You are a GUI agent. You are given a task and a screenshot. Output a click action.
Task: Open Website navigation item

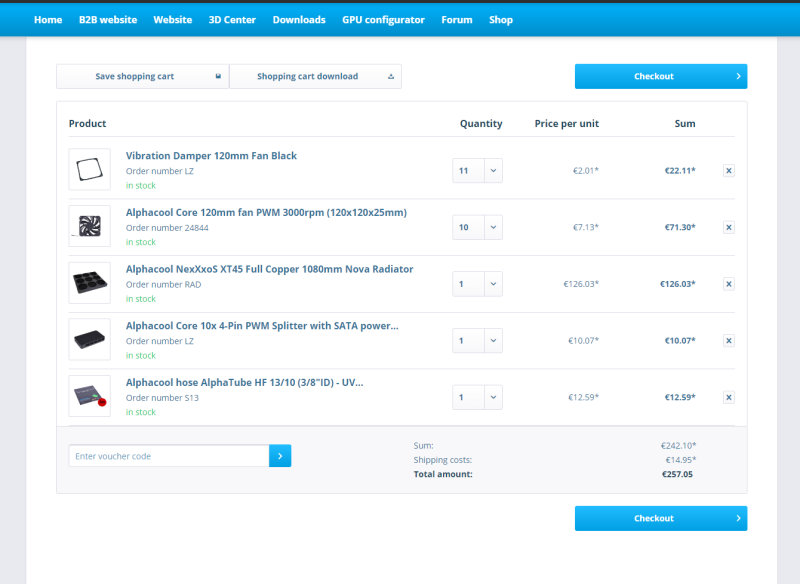click(172, 19)
